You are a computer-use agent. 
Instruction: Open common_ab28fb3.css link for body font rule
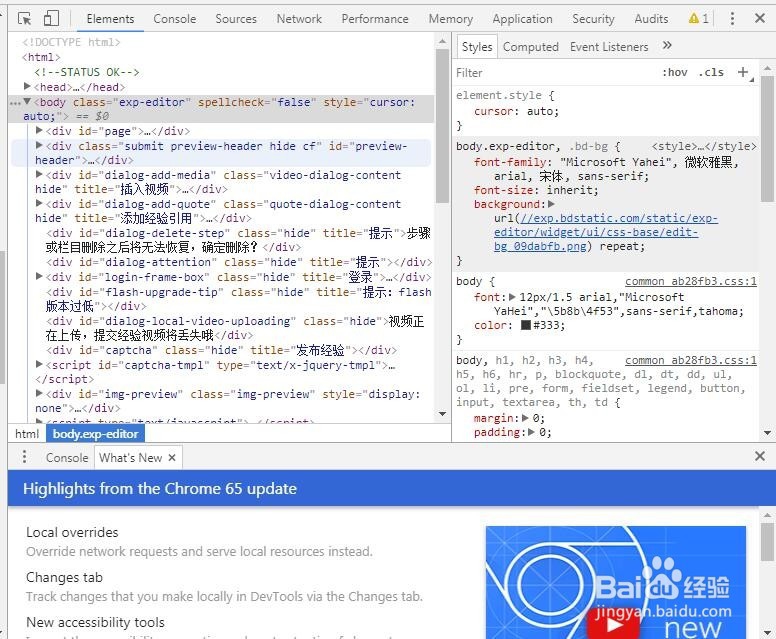pos(690,281)
